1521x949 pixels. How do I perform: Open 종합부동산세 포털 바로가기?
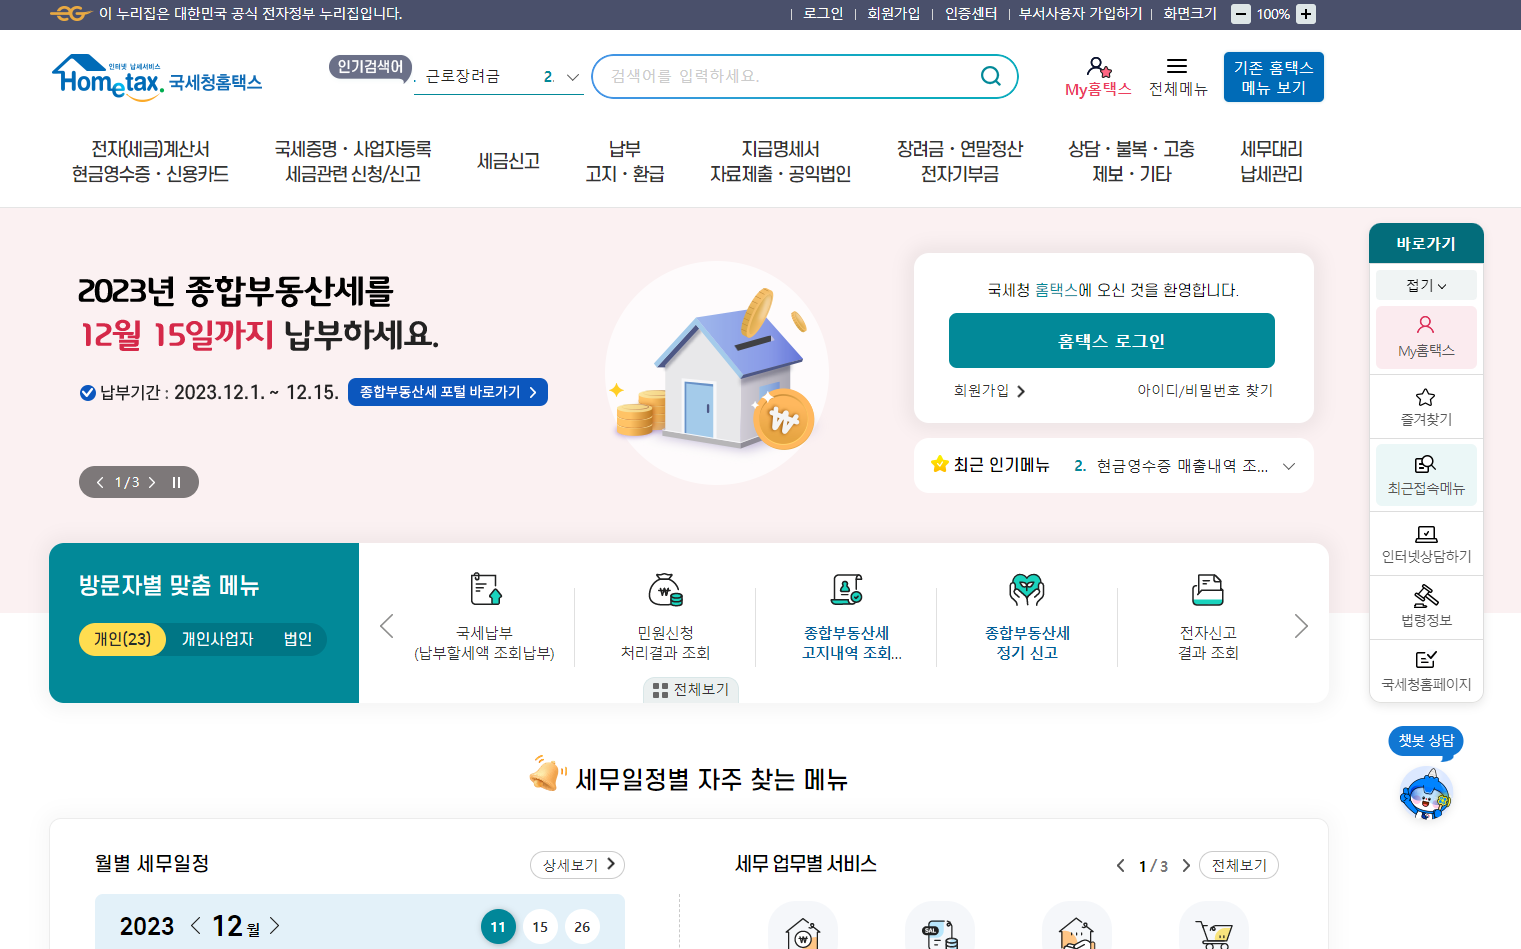(x=447, y=392)
